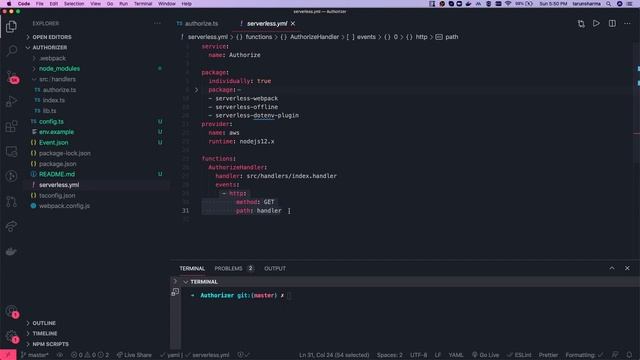
Task: Open Docker view in activity bar
Action: pyautogui.click(x=11, y=251)
